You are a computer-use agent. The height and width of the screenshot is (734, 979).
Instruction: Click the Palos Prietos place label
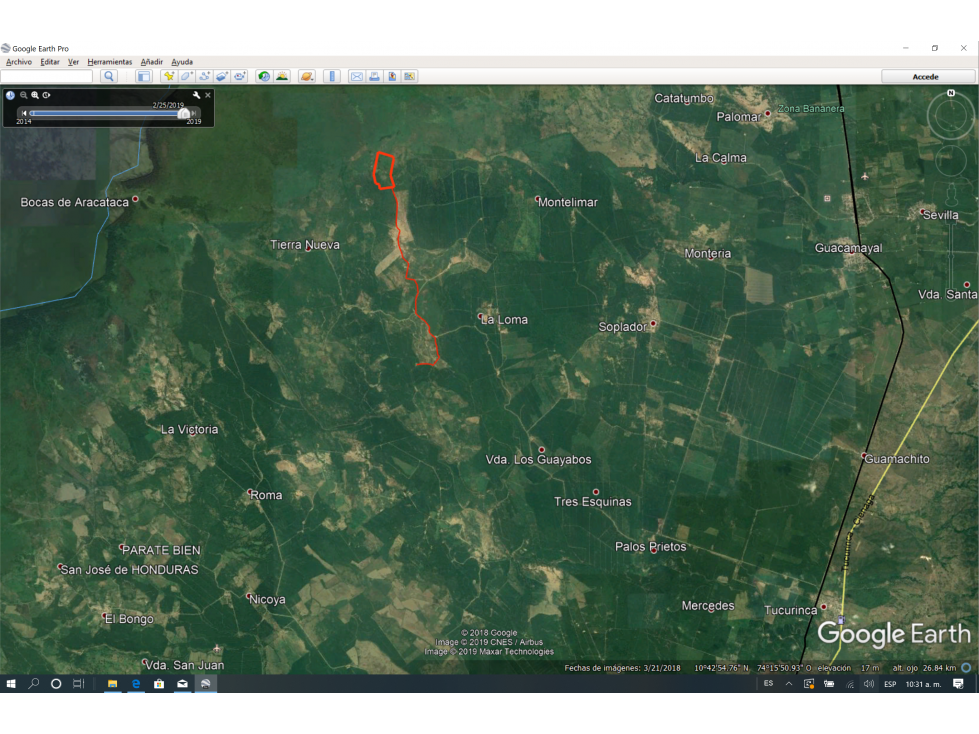651,547
